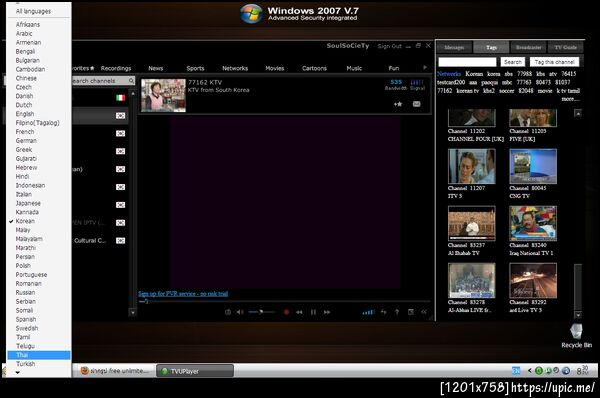
Task: Click the green TVUPlayer tray icon
Action: tap(538, 370)
